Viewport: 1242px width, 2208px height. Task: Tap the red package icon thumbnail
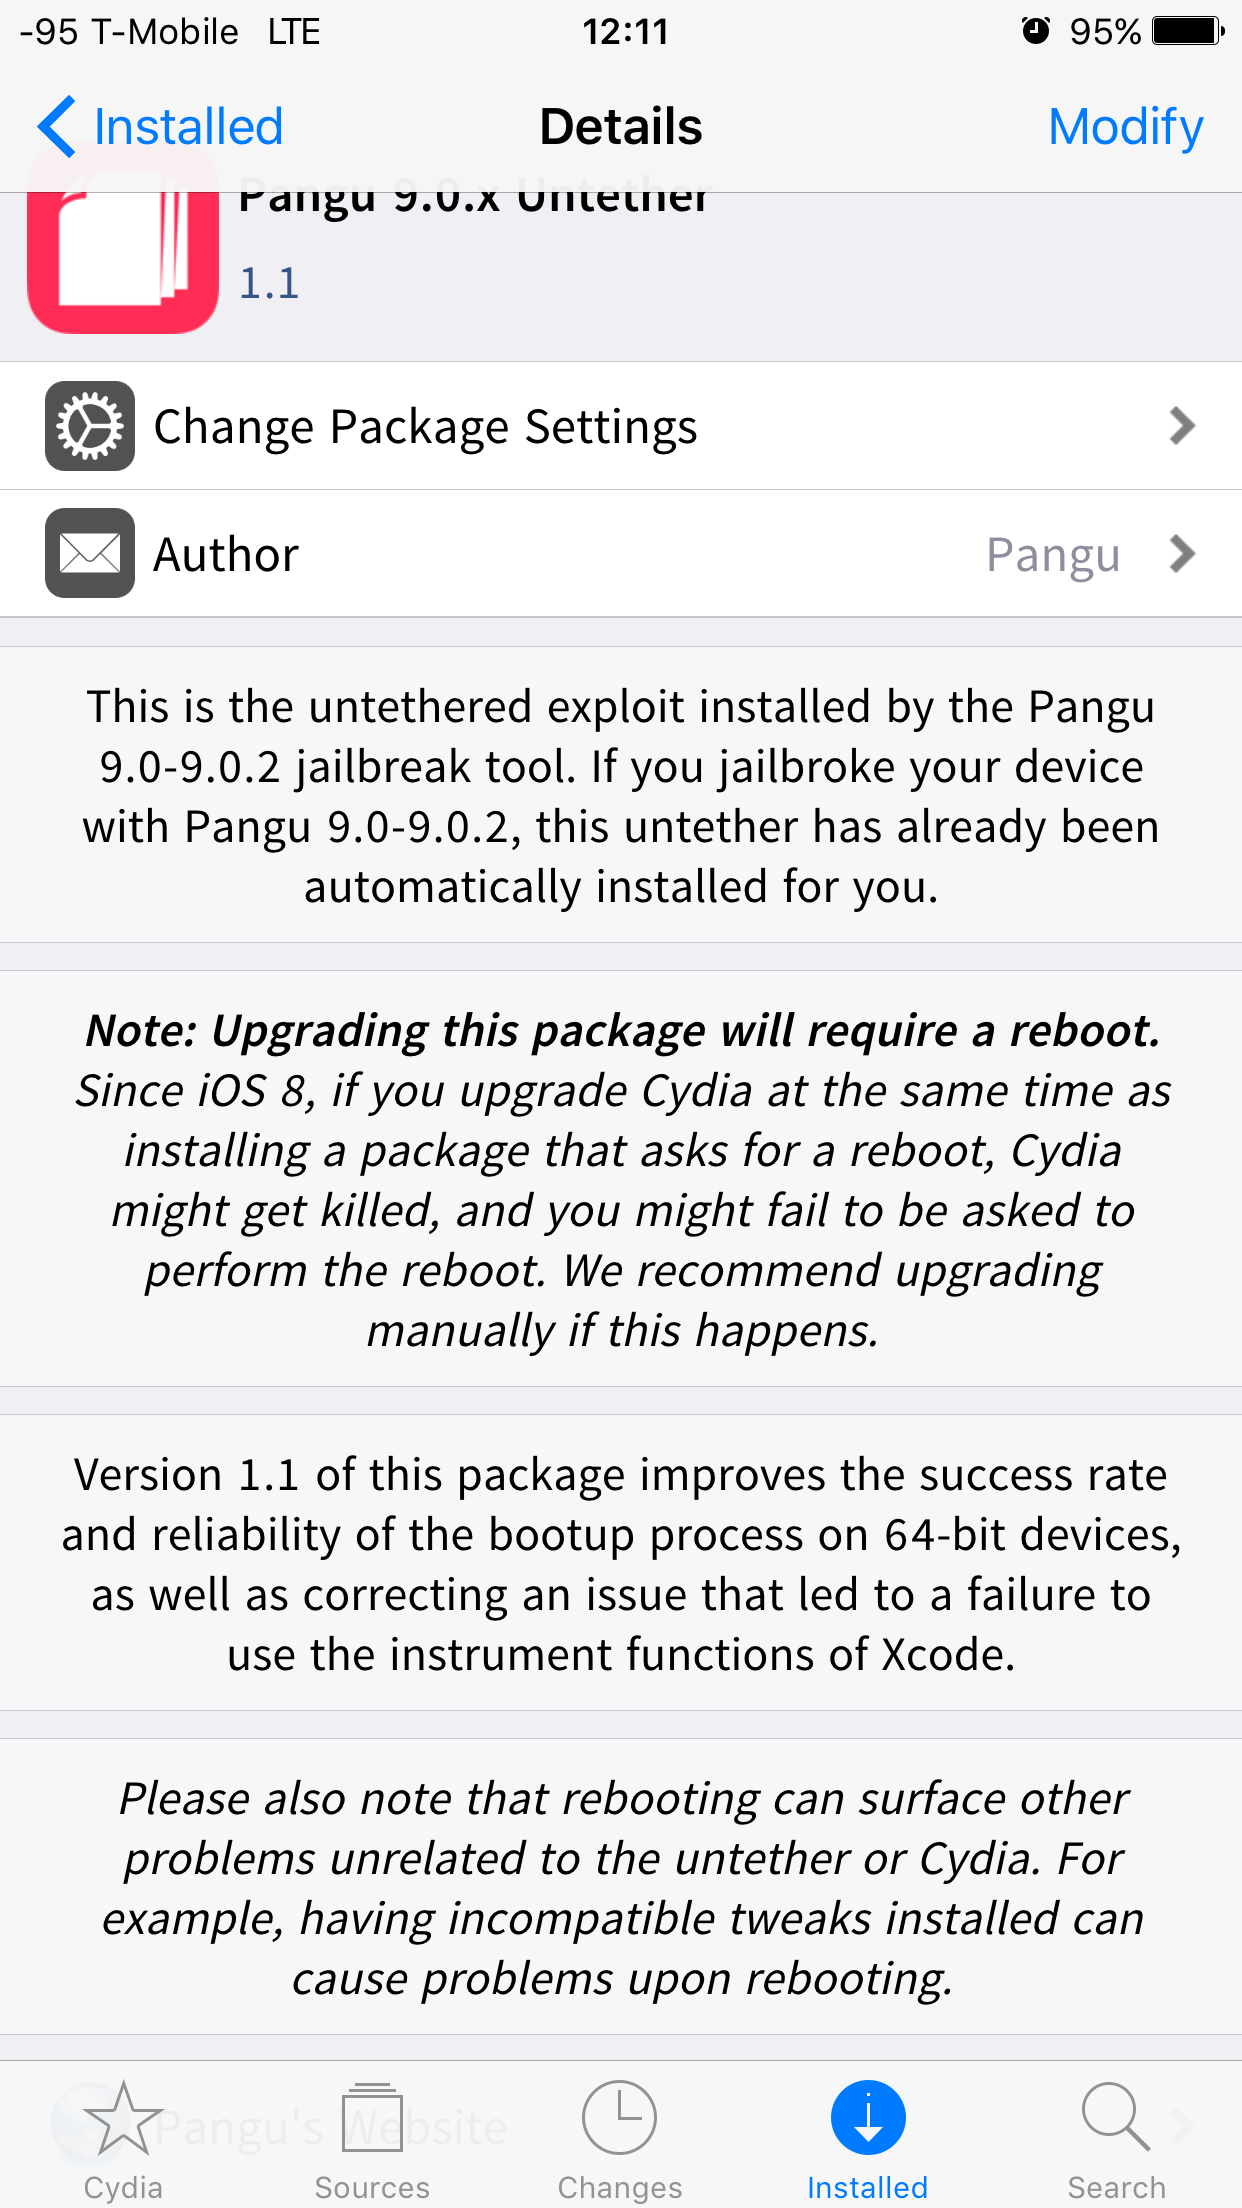[123, 262]
